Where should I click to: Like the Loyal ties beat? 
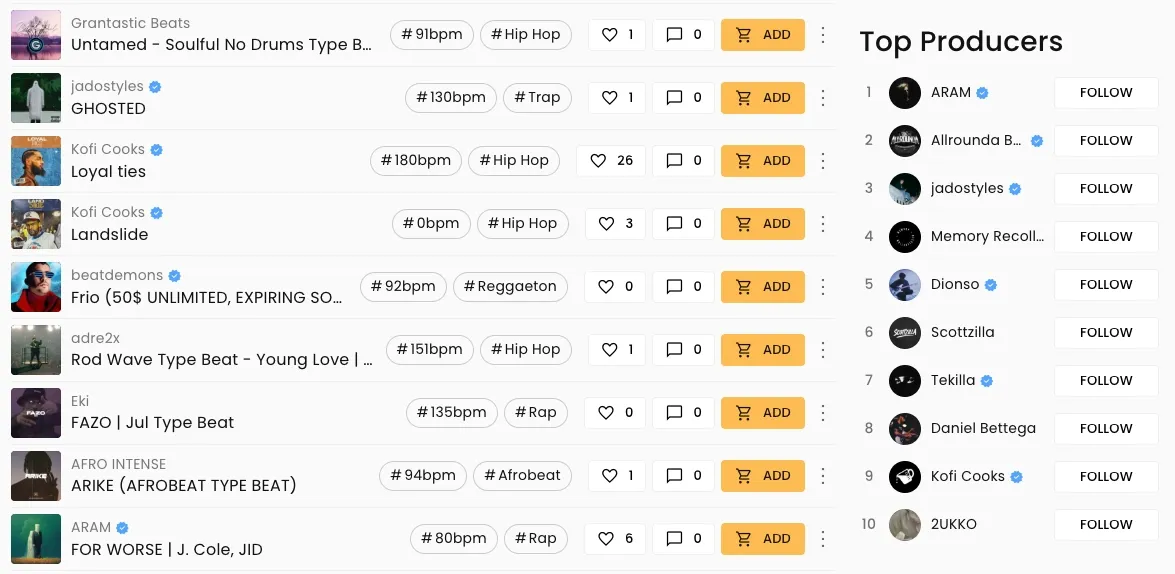click(611, 160)
